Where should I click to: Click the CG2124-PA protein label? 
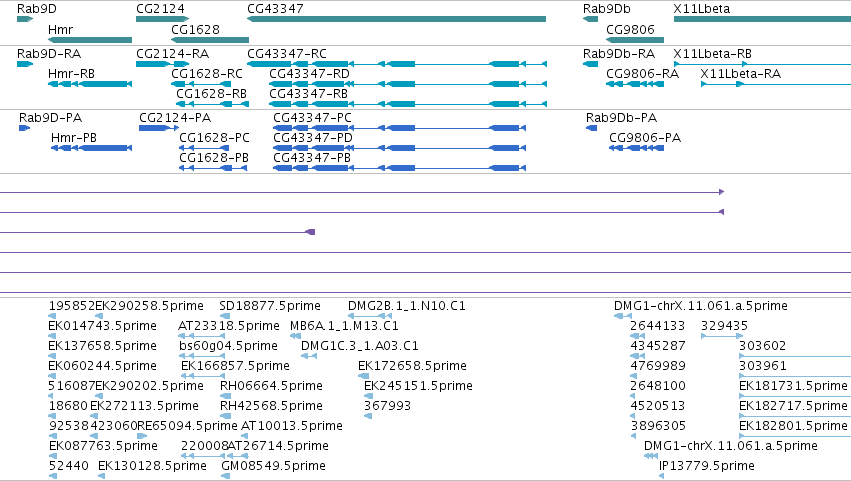(x=175, y=118)
